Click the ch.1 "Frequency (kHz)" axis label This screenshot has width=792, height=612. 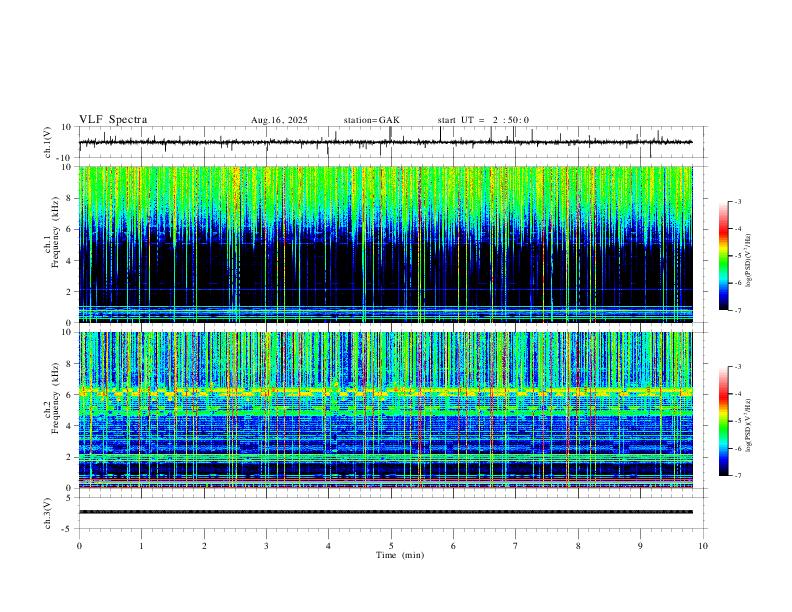coord(55,231)
